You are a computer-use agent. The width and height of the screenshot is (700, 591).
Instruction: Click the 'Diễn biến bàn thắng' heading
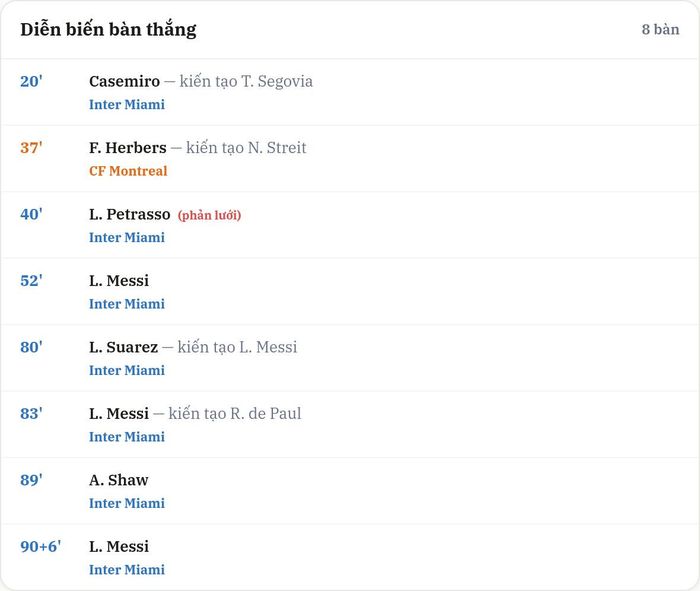click(108, 29)
